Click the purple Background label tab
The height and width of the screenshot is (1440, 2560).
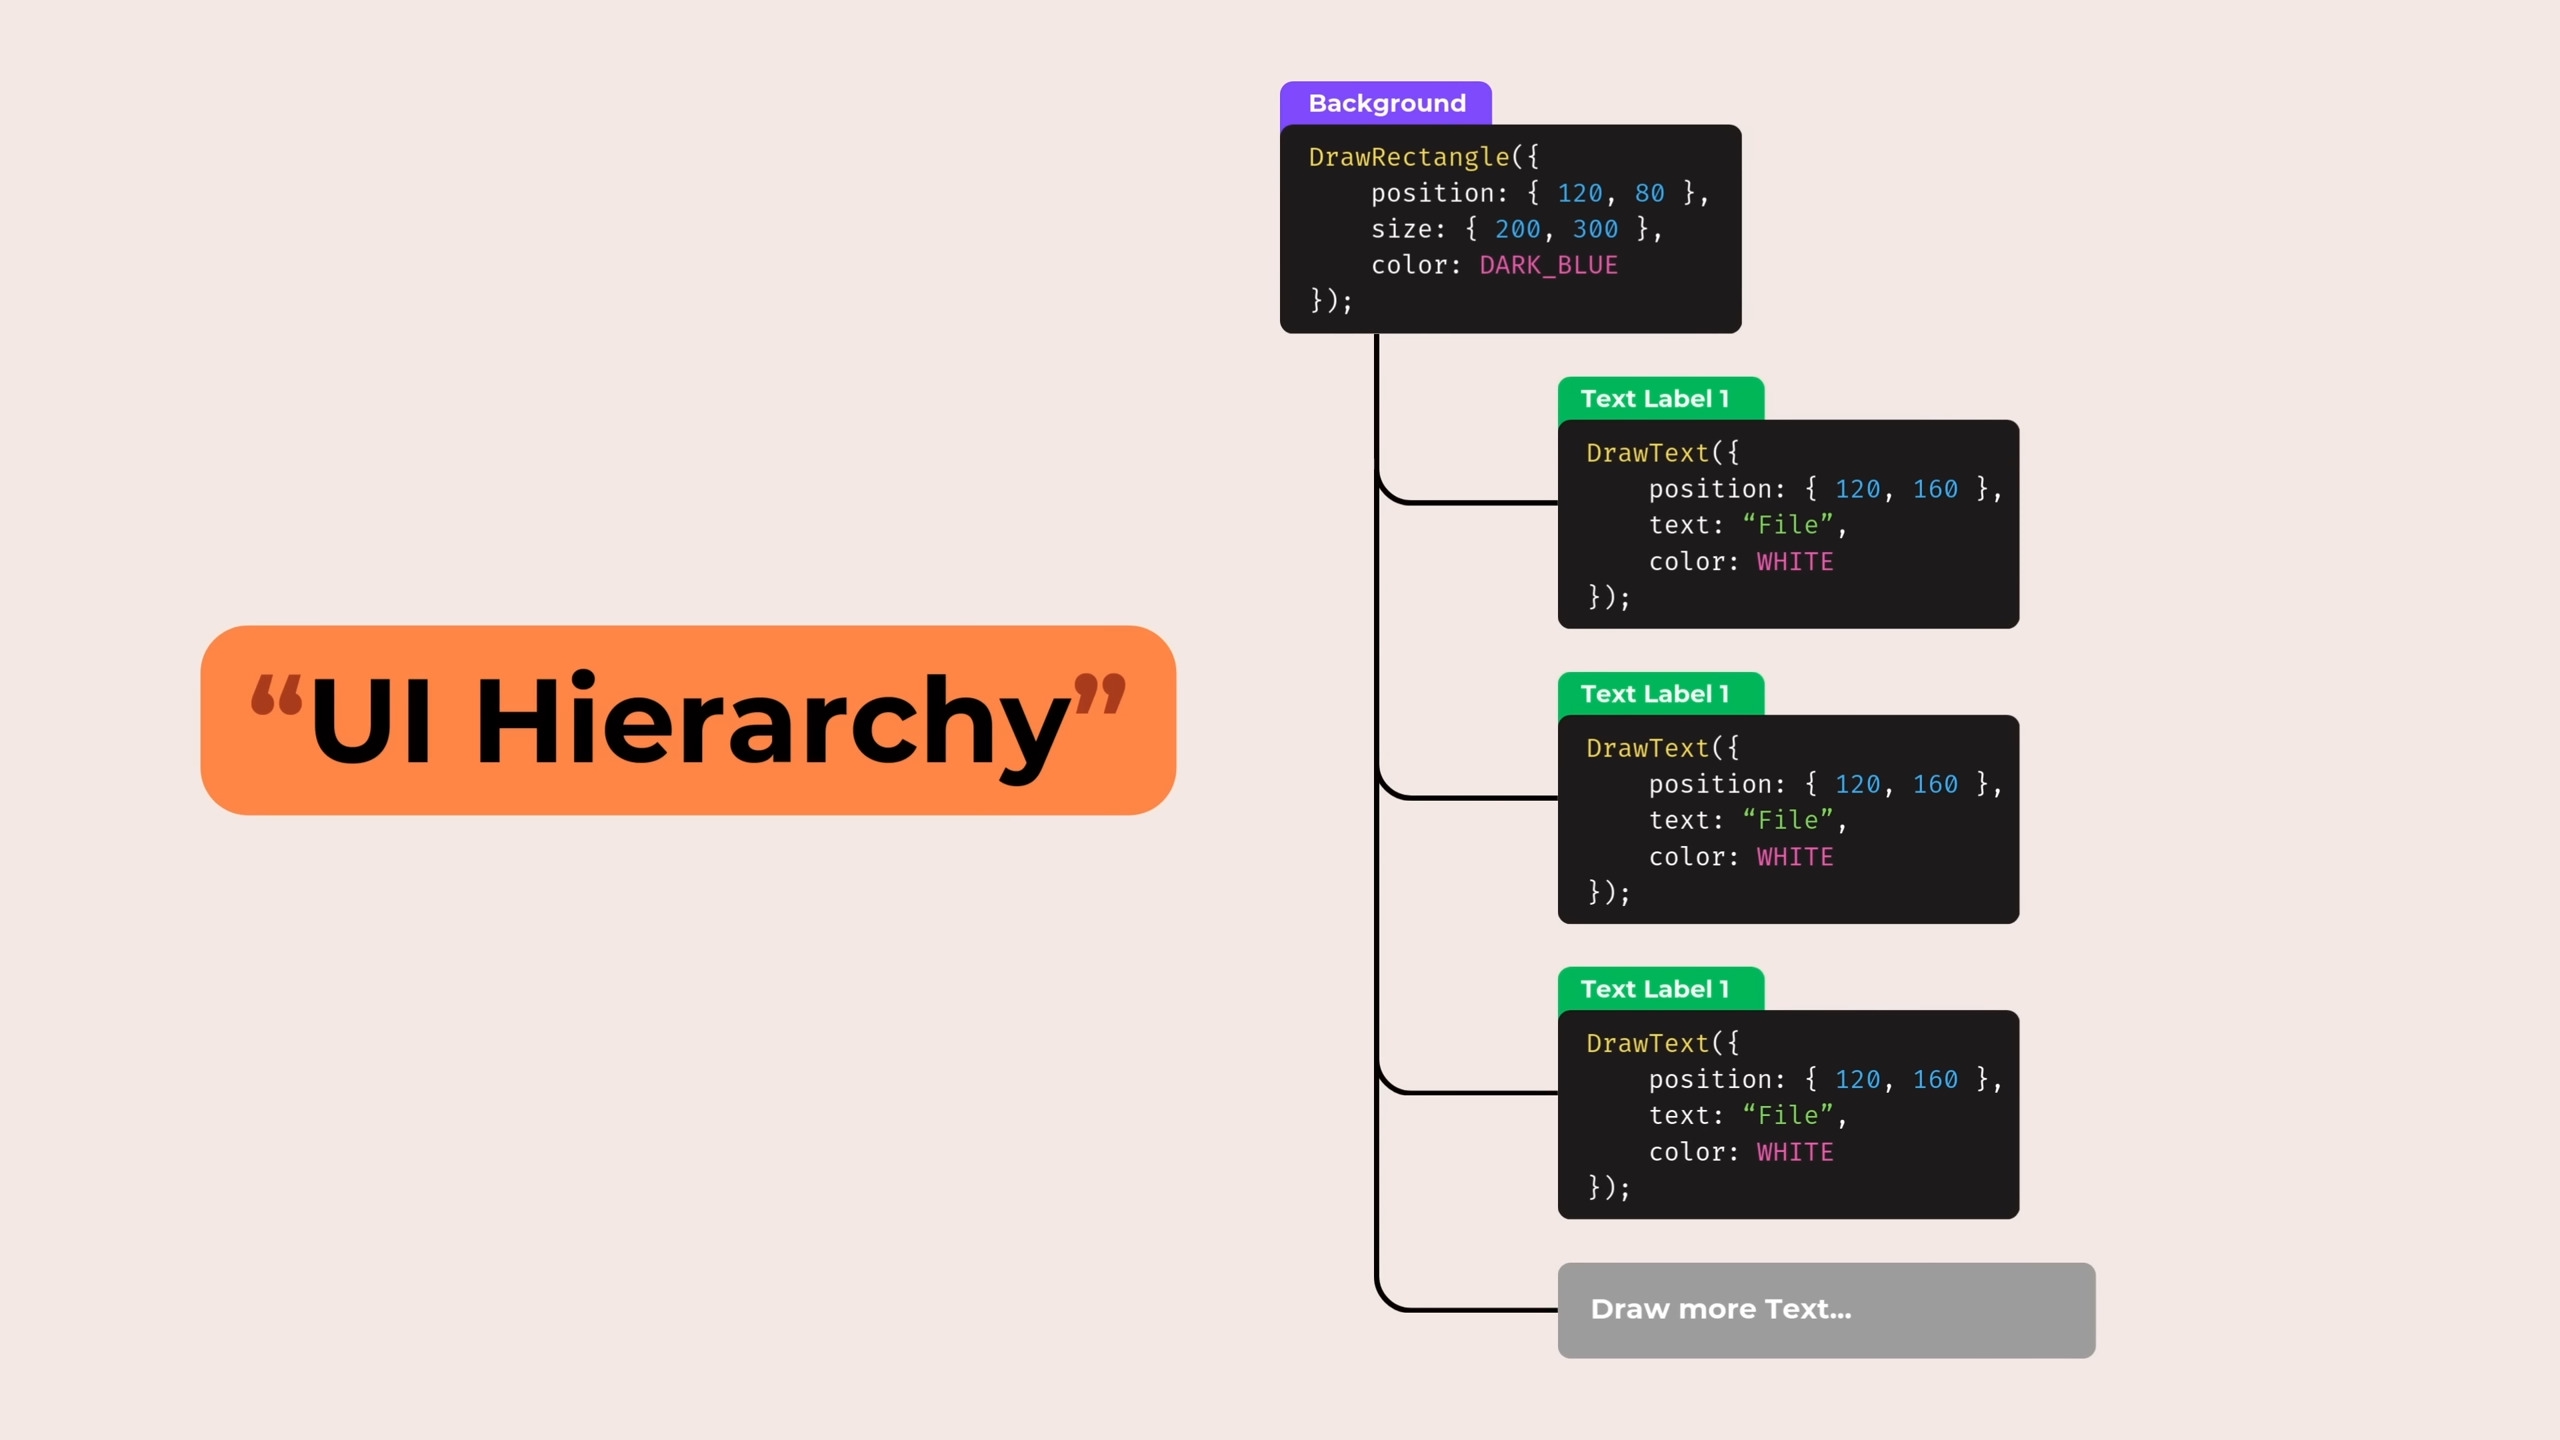pos(1386,103)
